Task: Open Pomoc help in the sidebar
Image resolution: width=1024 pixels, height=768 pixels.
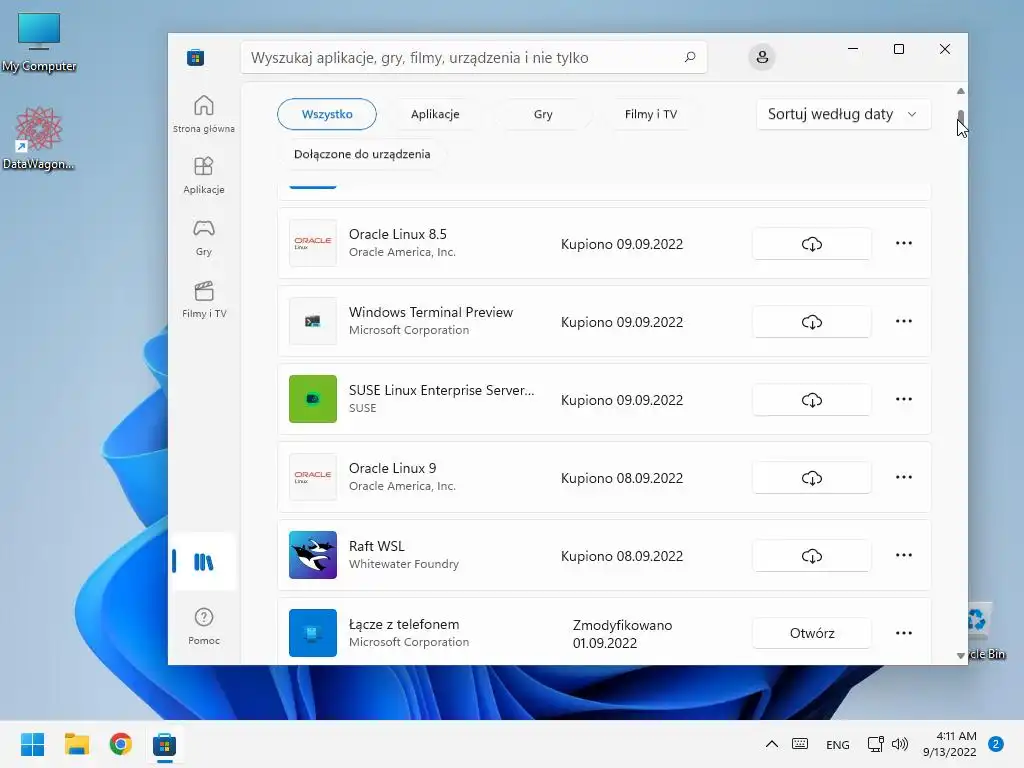Action: [x=204, y=626]
